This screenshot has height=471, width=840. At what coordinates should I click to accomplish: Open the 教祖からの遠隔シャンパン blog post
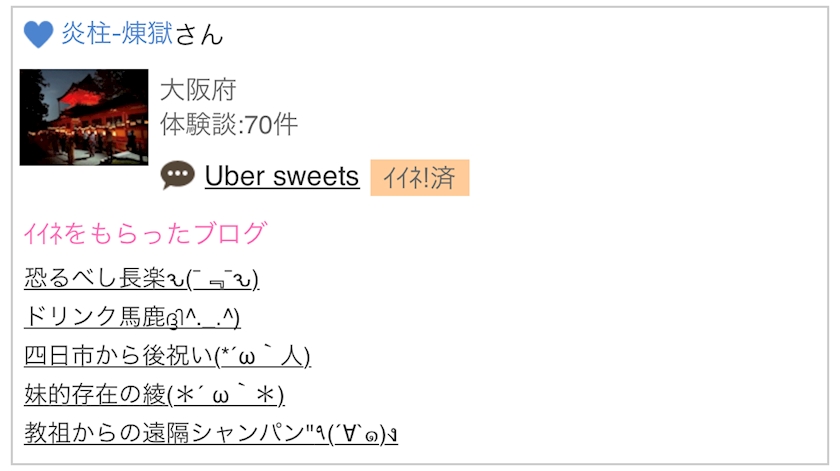point(163,434)
